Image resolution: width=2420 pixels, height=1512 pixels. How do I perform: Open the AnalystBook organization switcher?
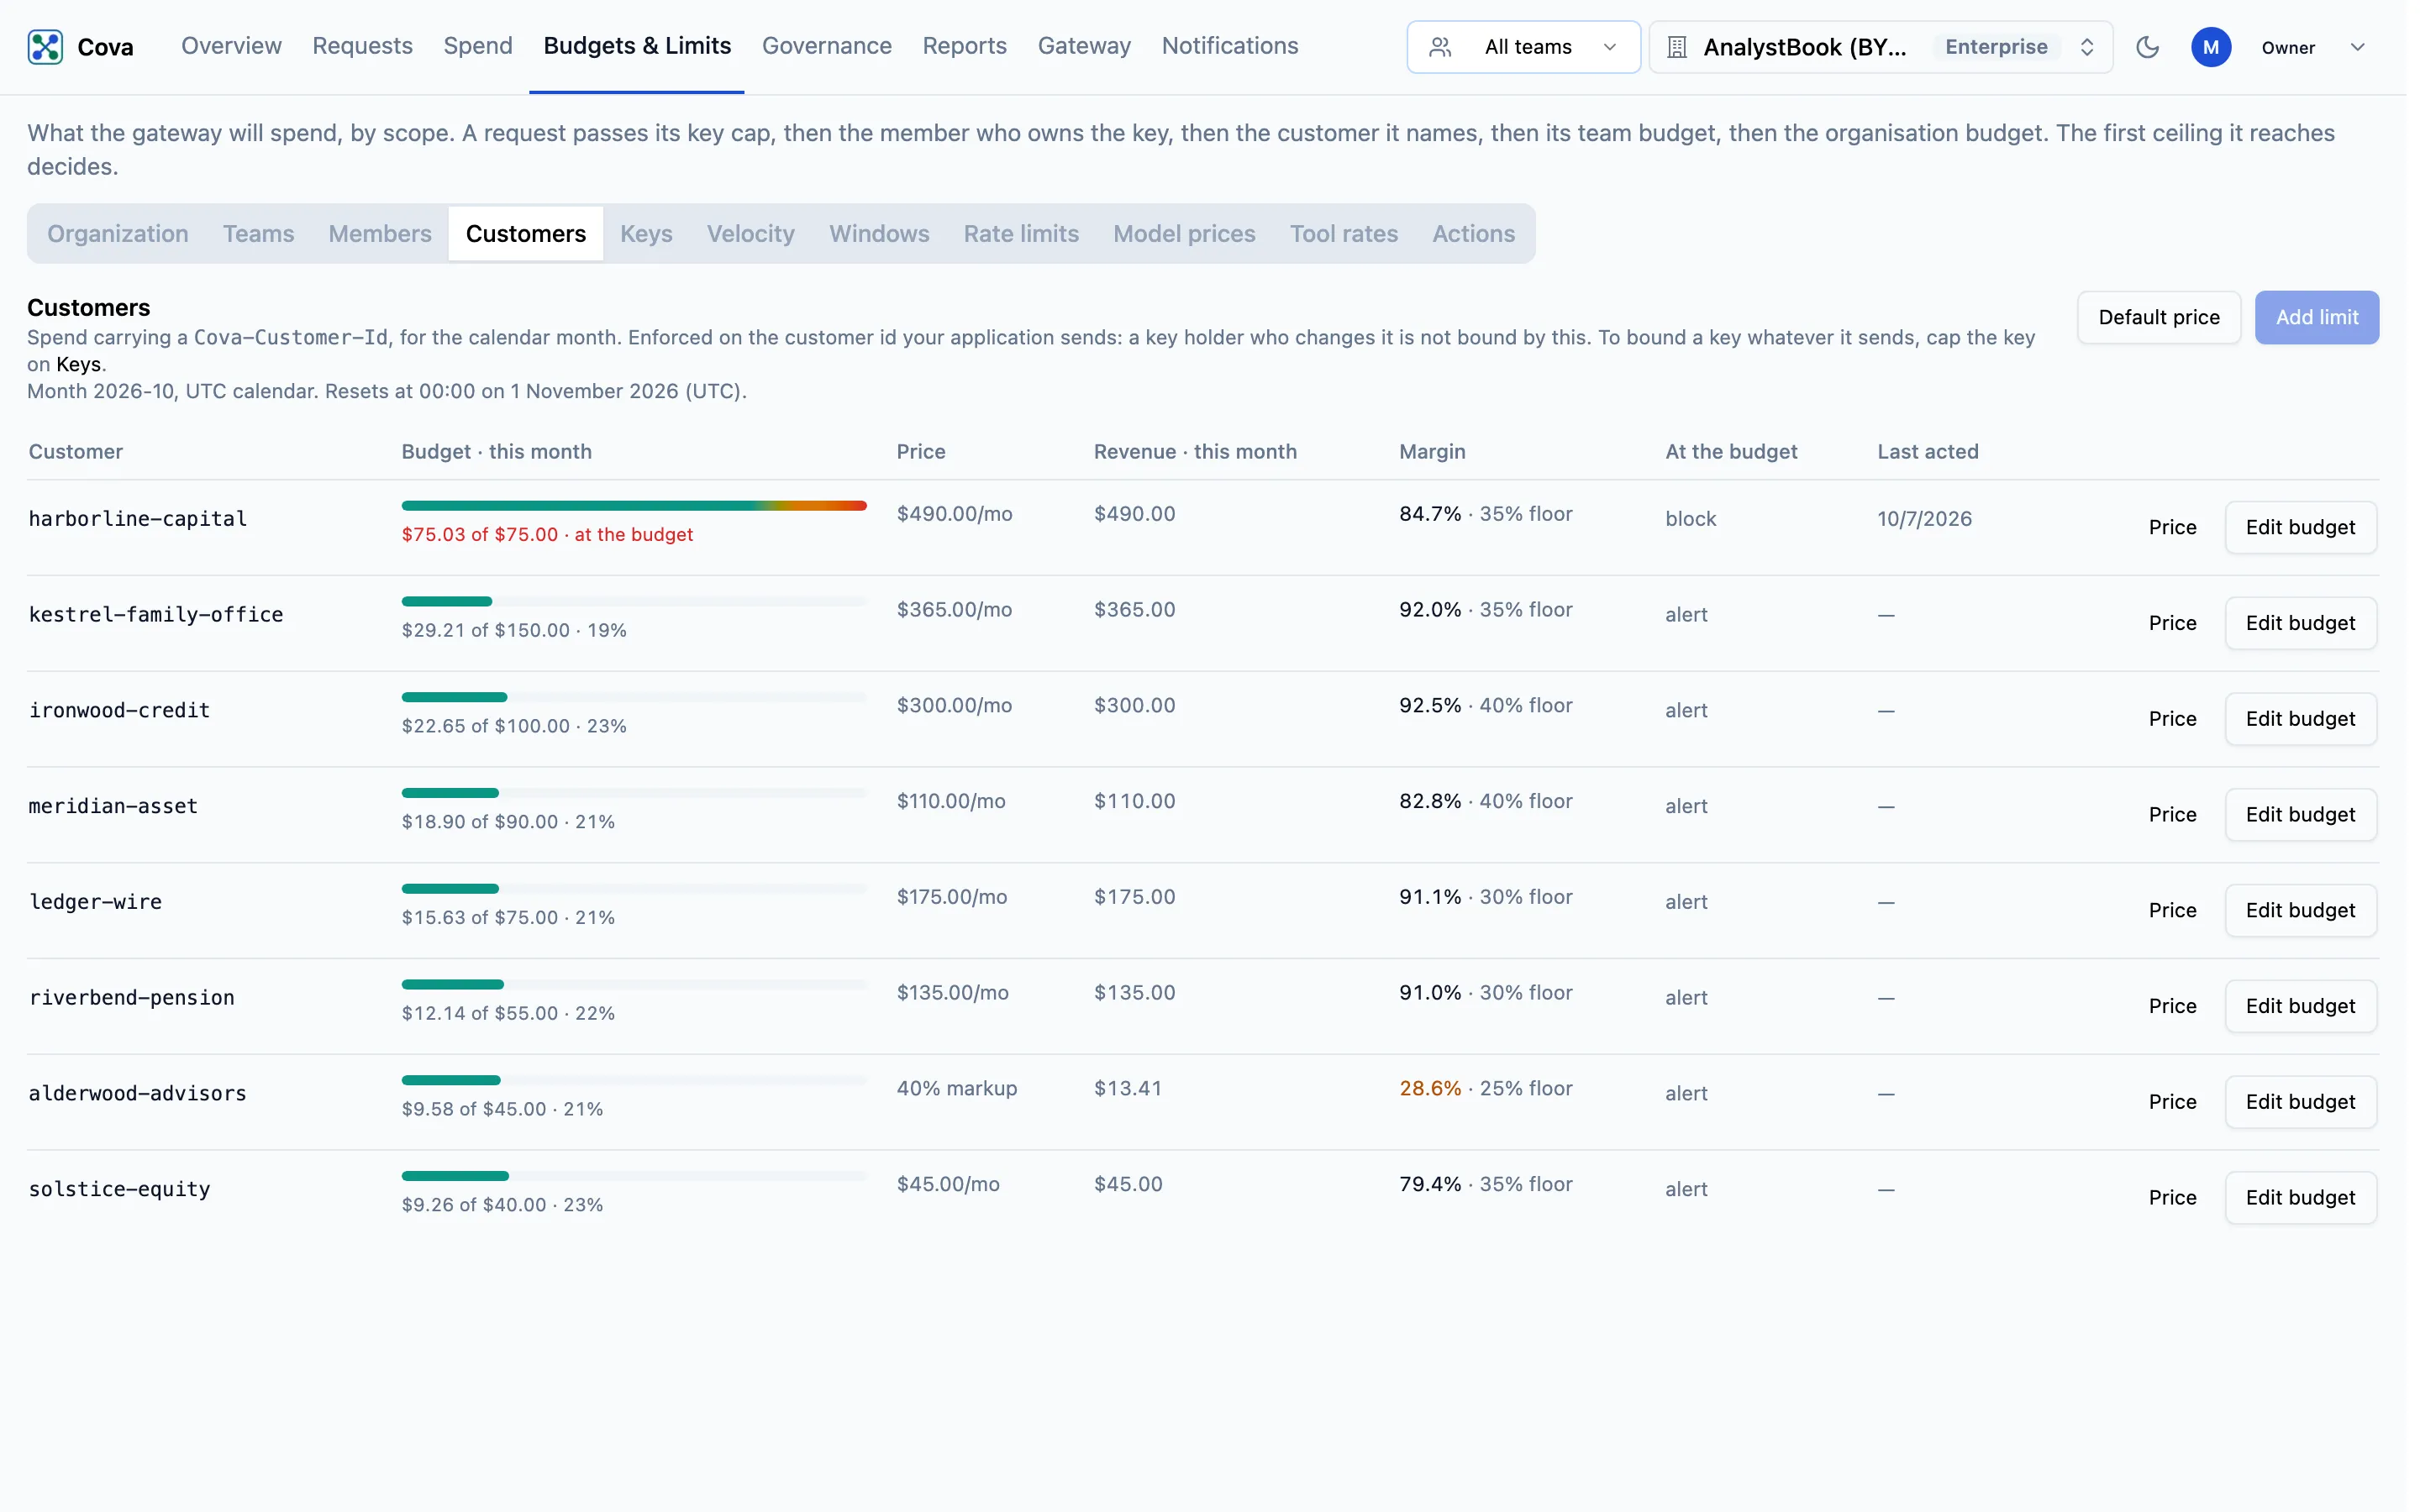[x=1881, y=47]
